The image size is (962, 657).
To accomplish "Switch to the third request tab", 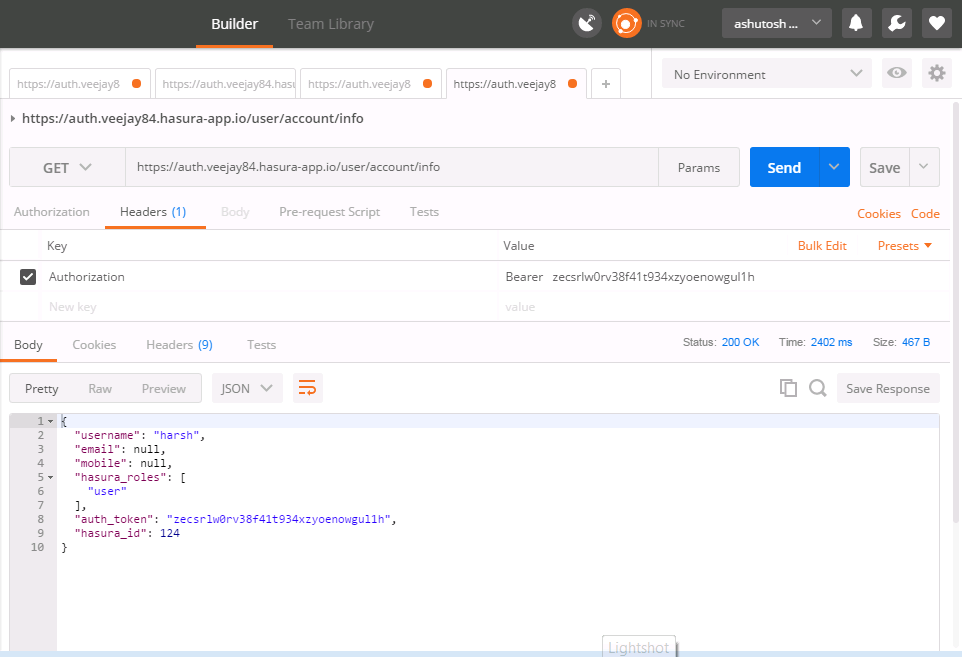I will point(371,84).
